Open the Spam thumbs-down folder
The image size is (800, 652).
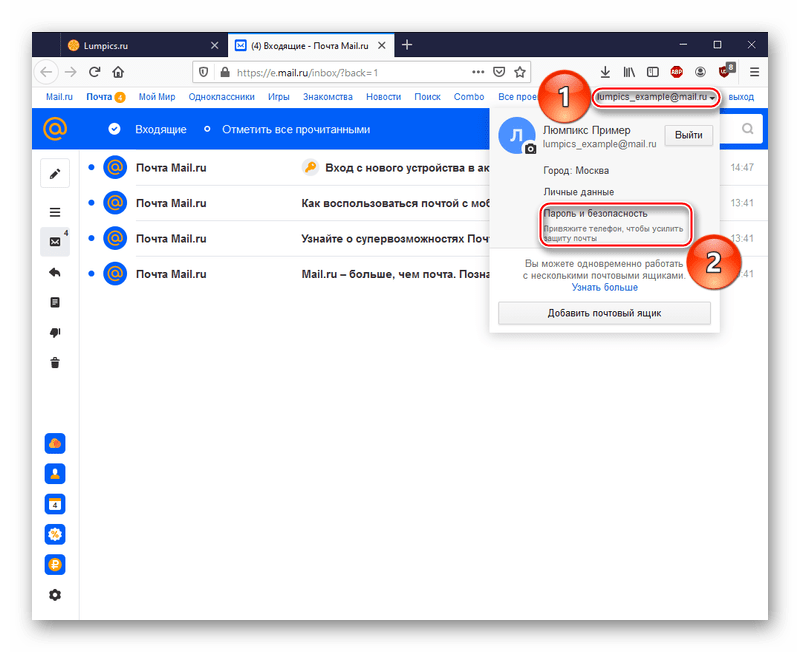[x=54, y=332]
